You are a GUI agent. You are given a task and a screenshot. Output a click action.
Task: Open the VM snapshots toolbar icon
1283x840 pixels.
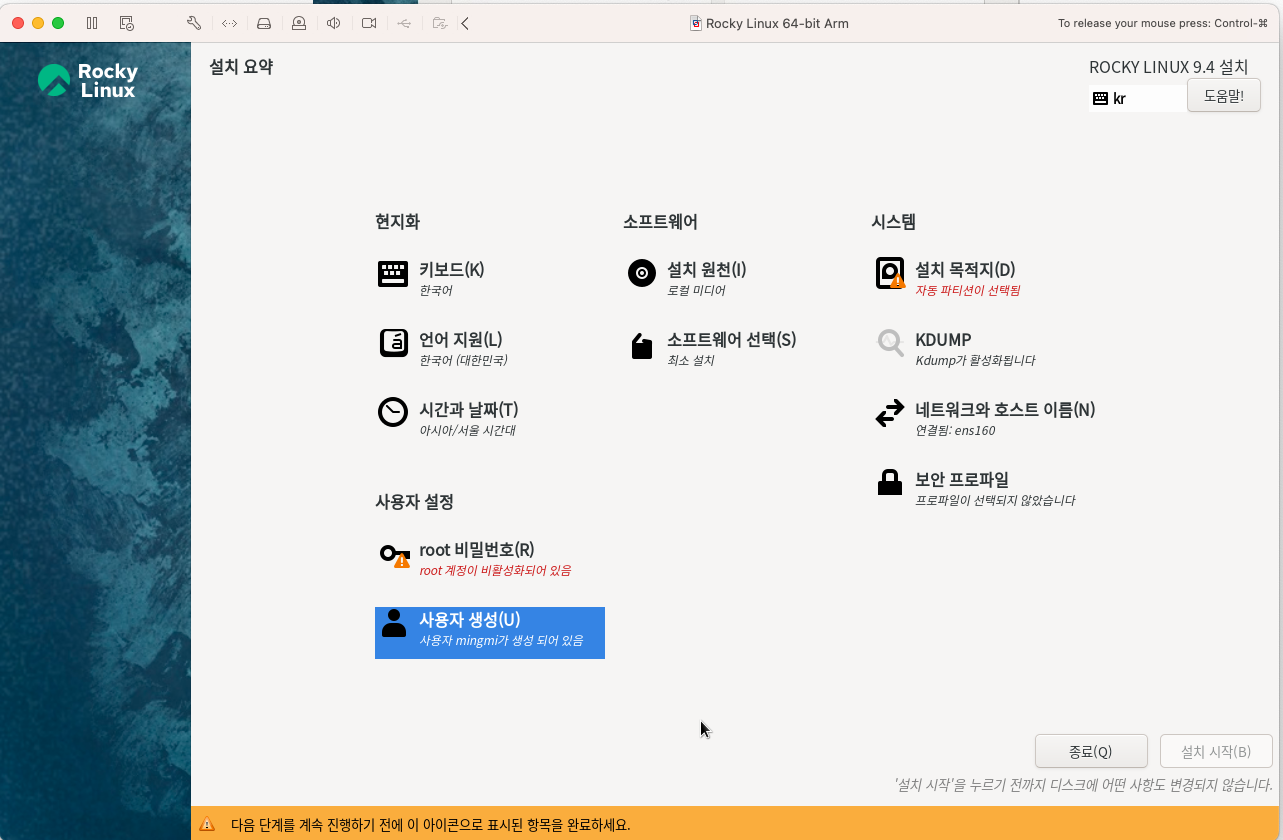click(126, 23)
